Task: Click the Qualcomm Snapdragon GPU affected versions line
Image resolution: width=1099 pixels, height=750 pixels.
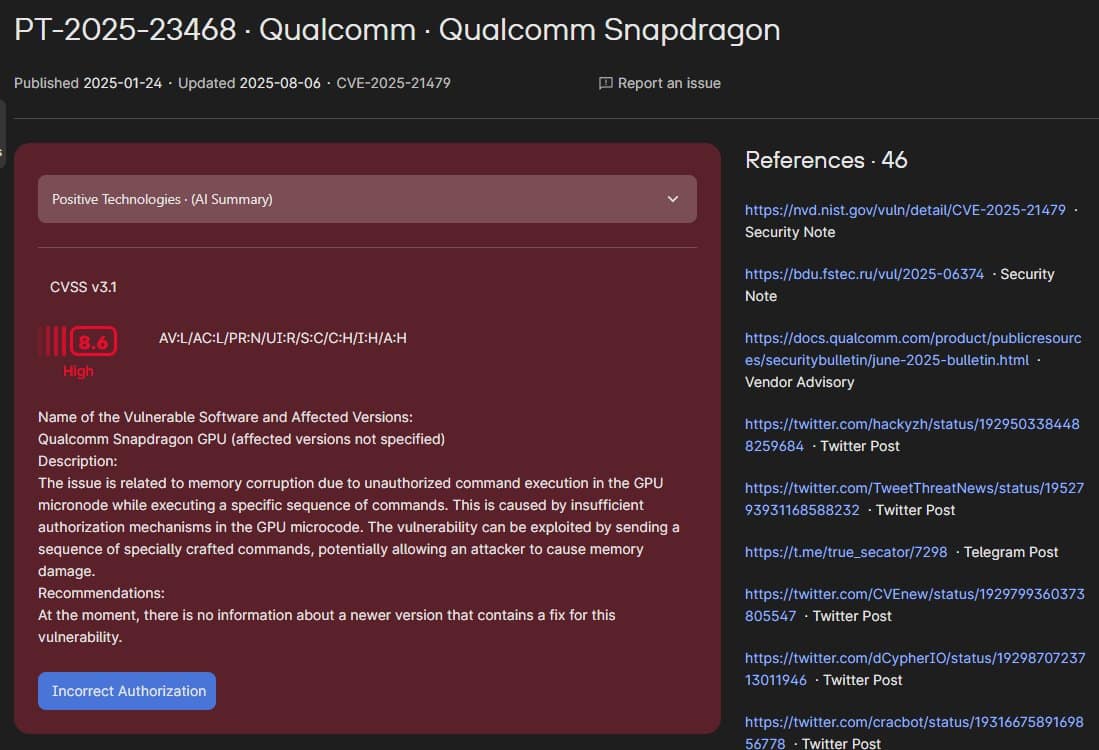Action: click(241, 439)
